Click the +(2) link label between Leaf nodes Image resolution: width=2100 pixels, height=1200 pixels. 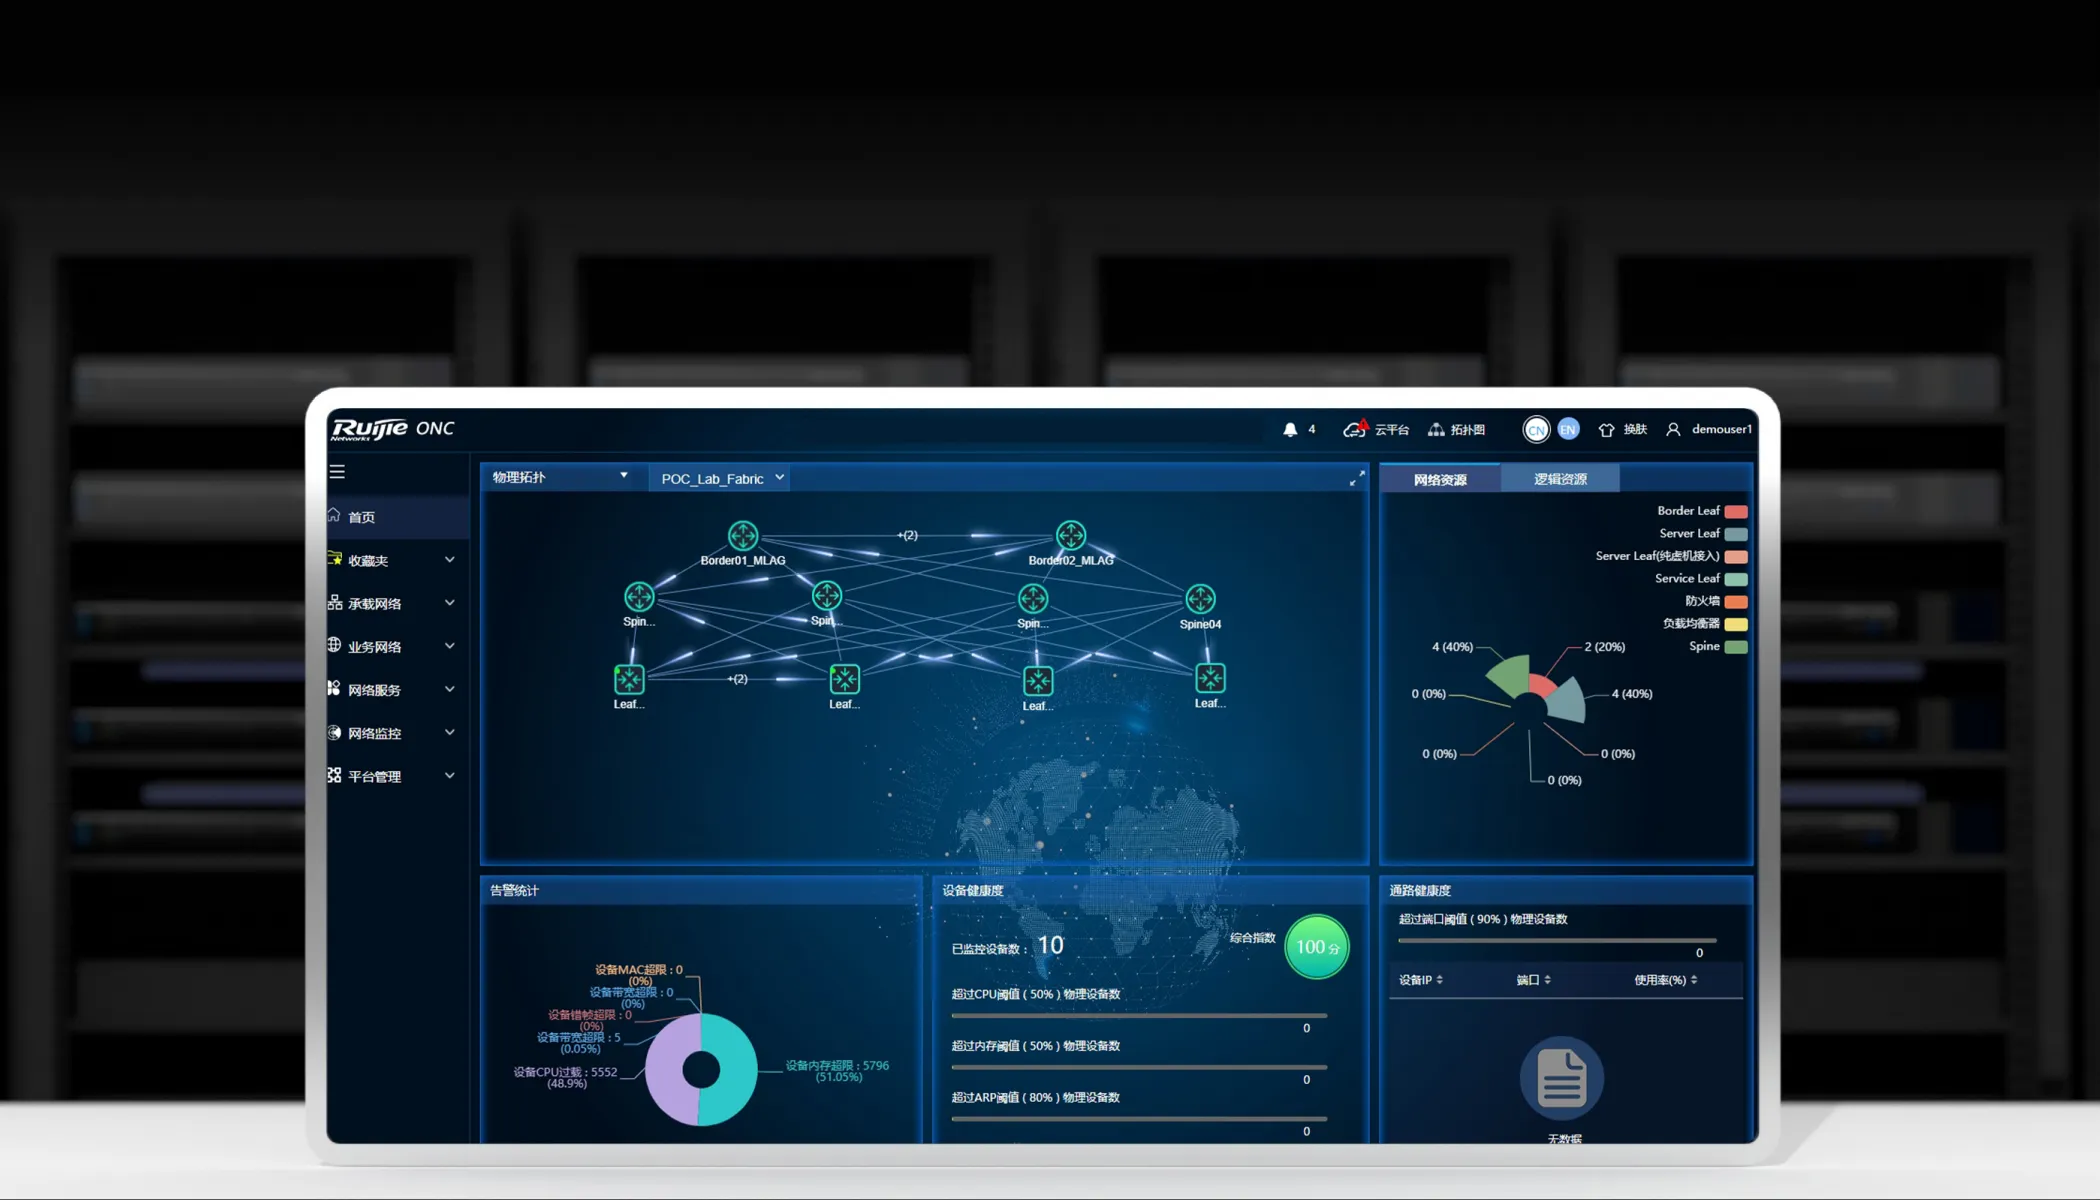pos(737,679)
